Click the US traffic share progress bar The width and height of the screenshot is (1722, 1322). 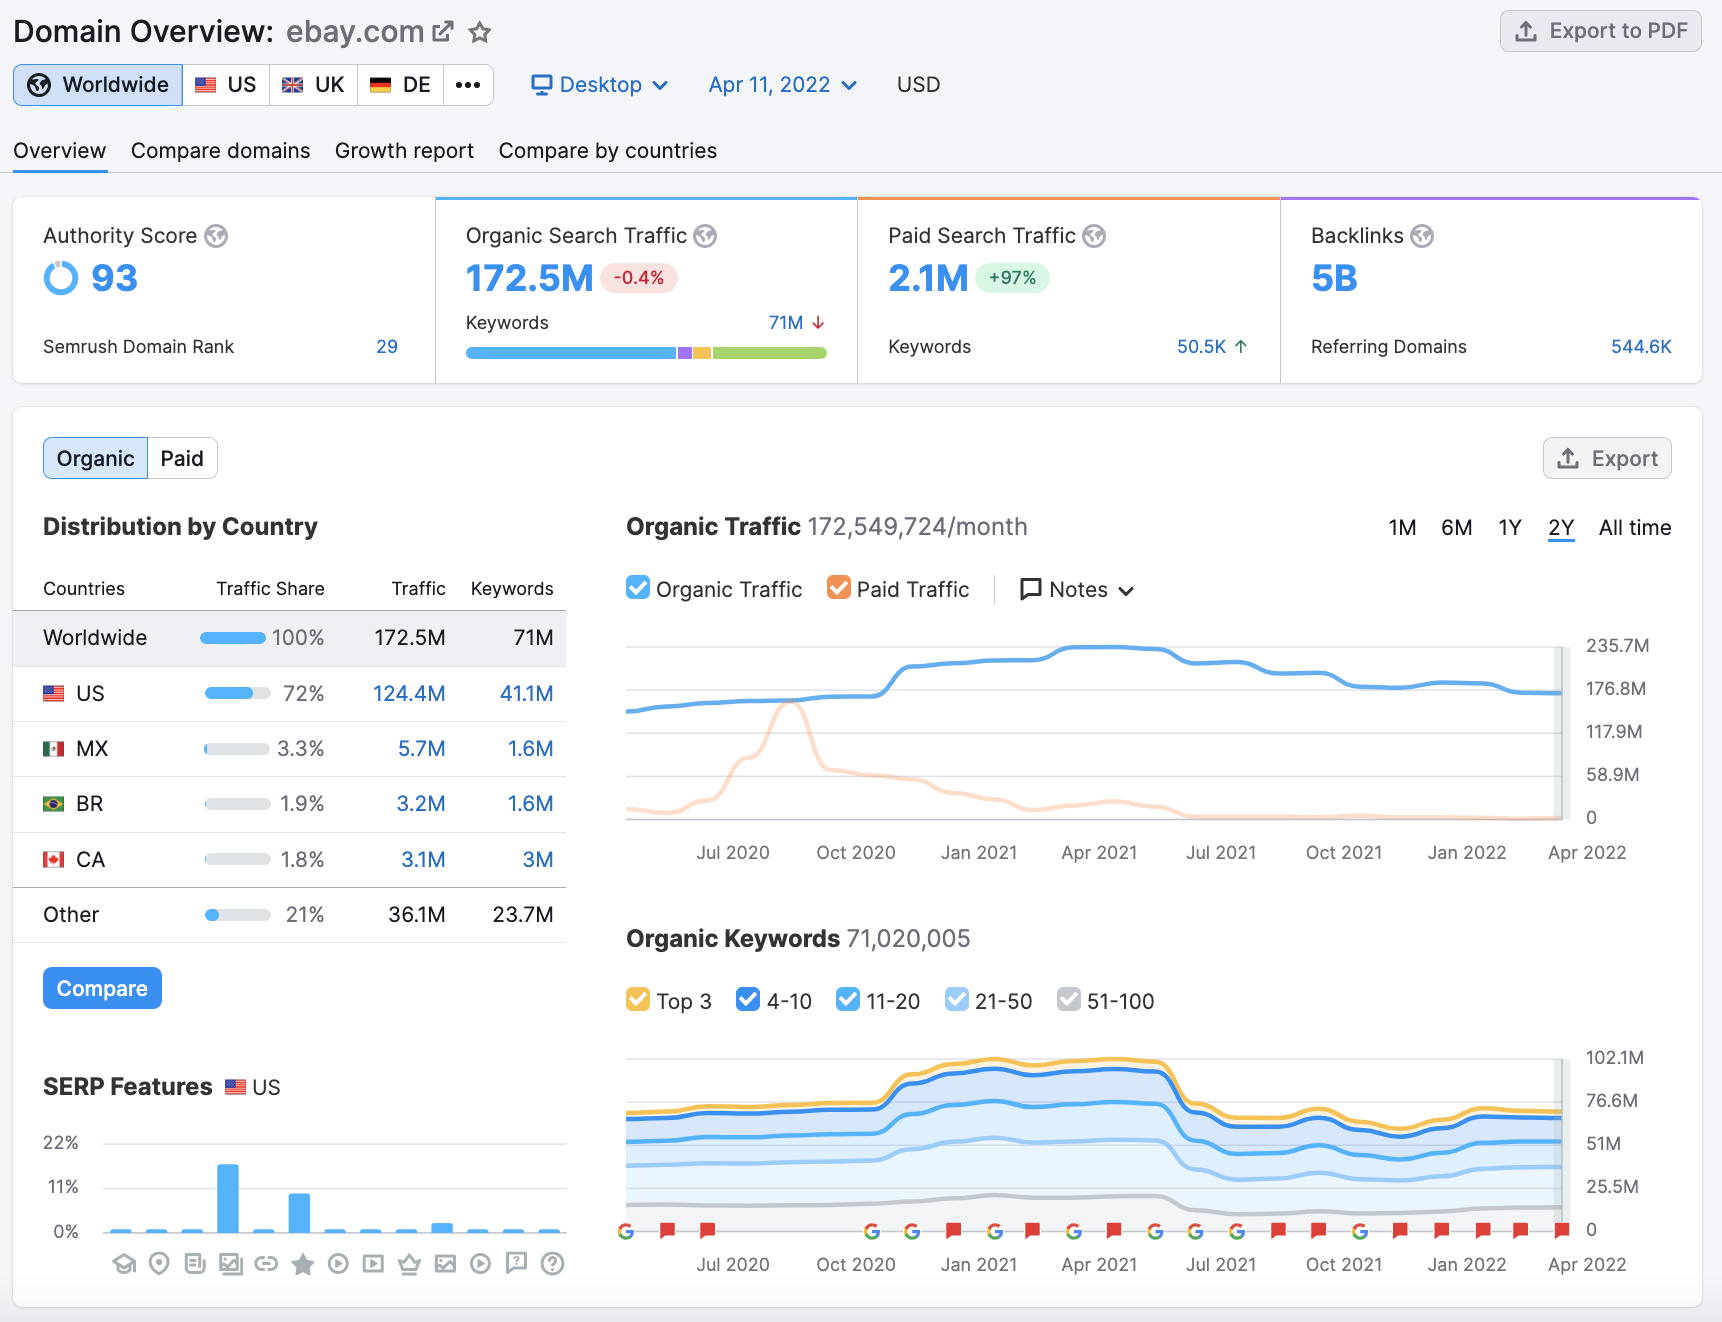237,694
